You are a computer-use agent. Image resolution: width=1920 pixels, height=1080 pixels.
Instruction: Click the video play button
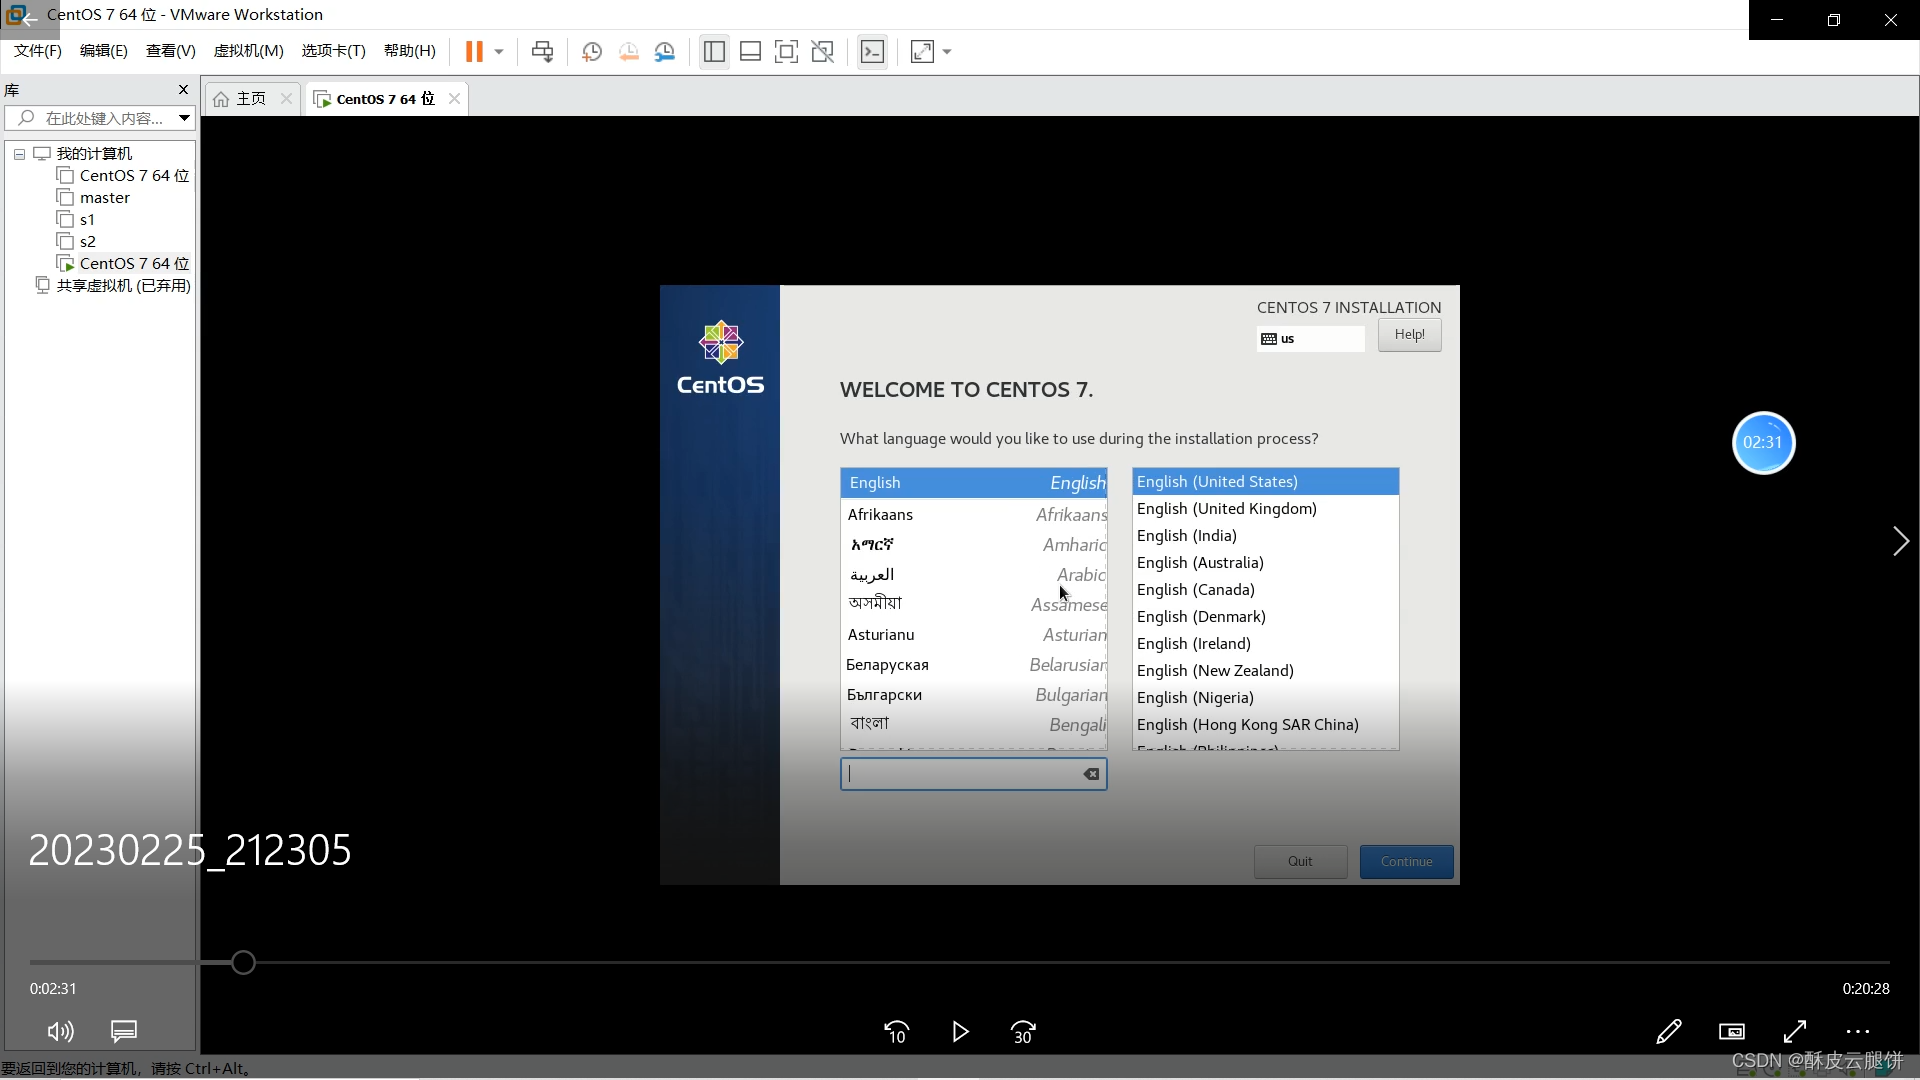[x=960, y=1031]
